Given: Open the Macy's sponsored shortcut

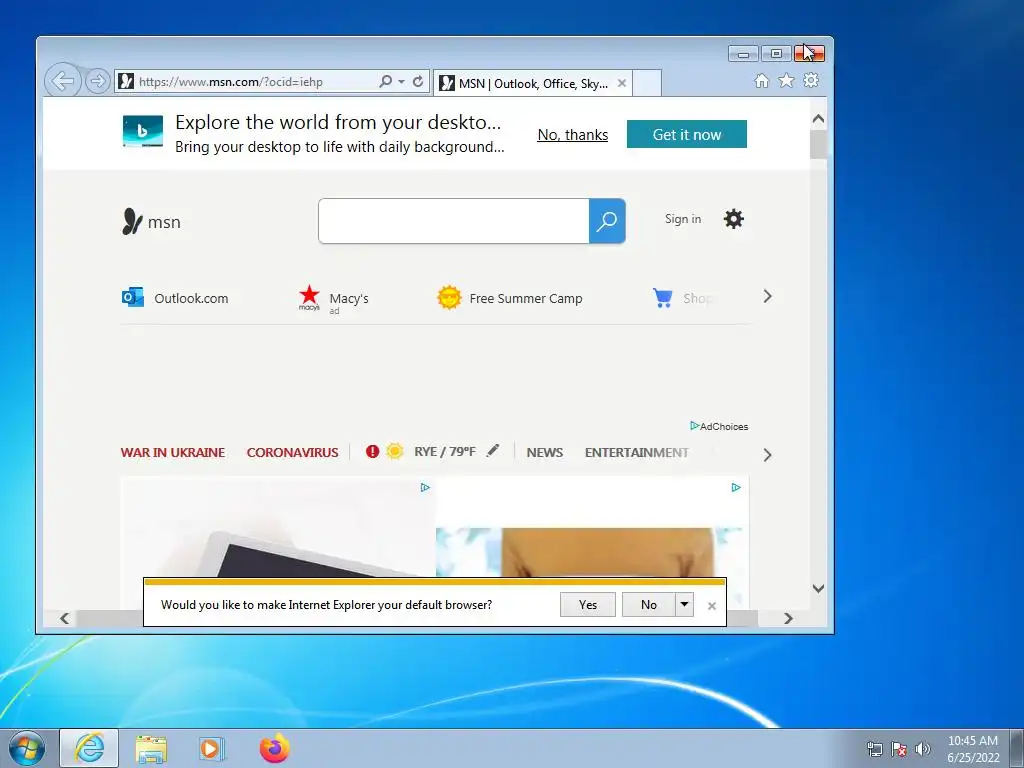Looking at the screenshot, I should click(333, 299).
